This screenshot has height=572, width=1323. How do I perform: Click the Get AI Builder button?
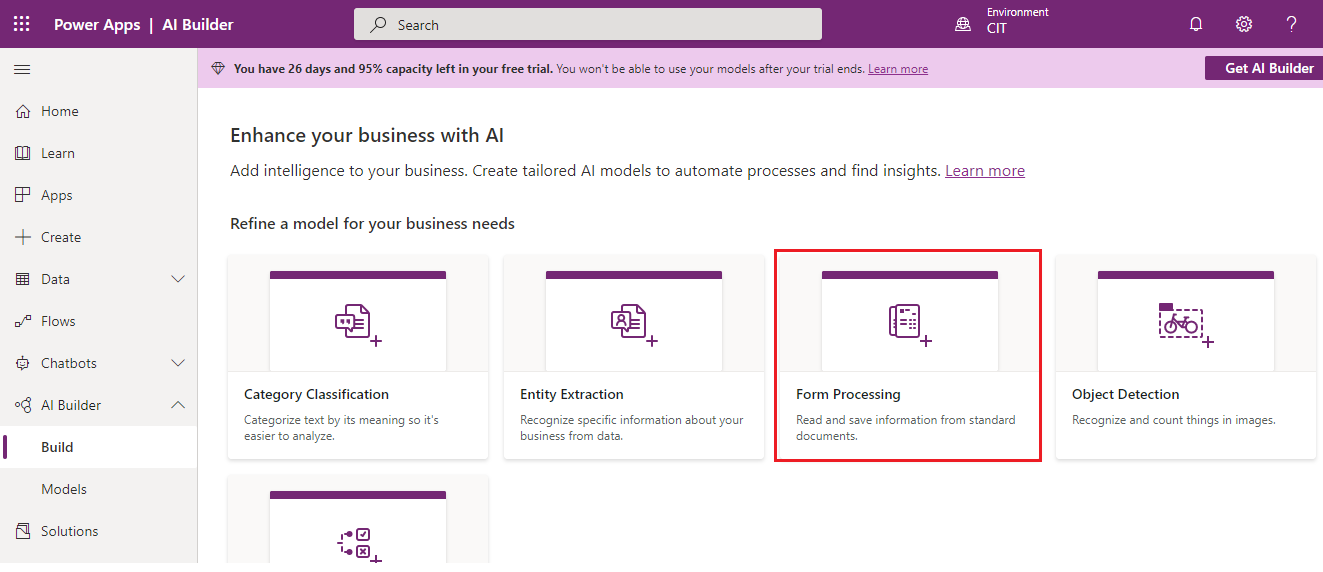tap(1264, 68)
